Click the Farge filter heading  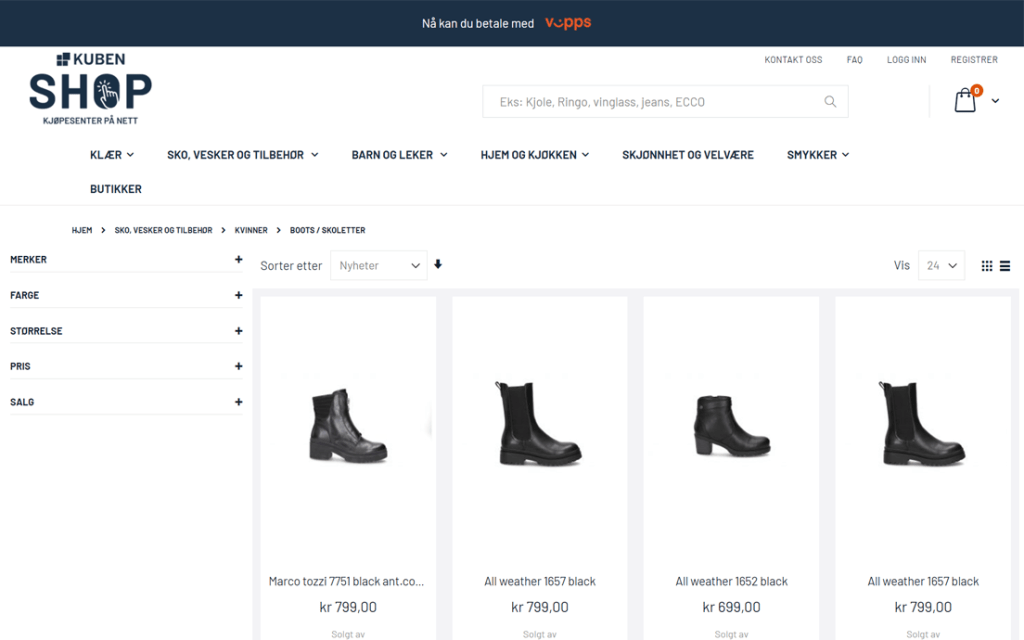(24, 295)
